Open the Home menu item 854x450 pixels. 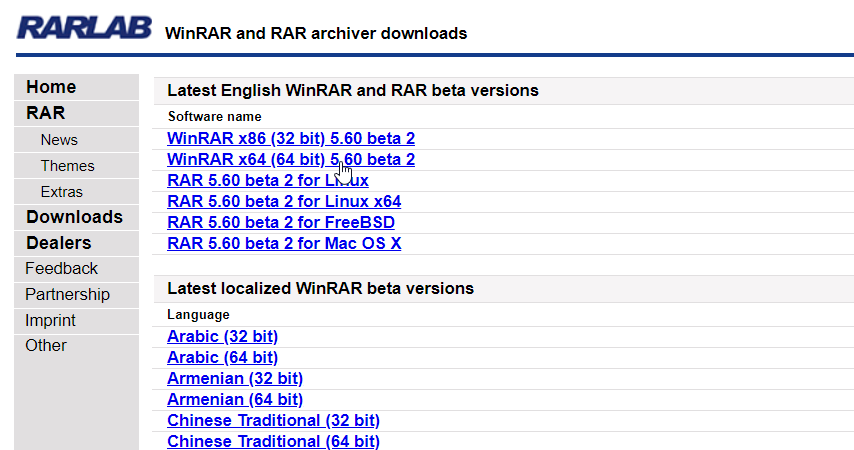[x=51, y=87]
